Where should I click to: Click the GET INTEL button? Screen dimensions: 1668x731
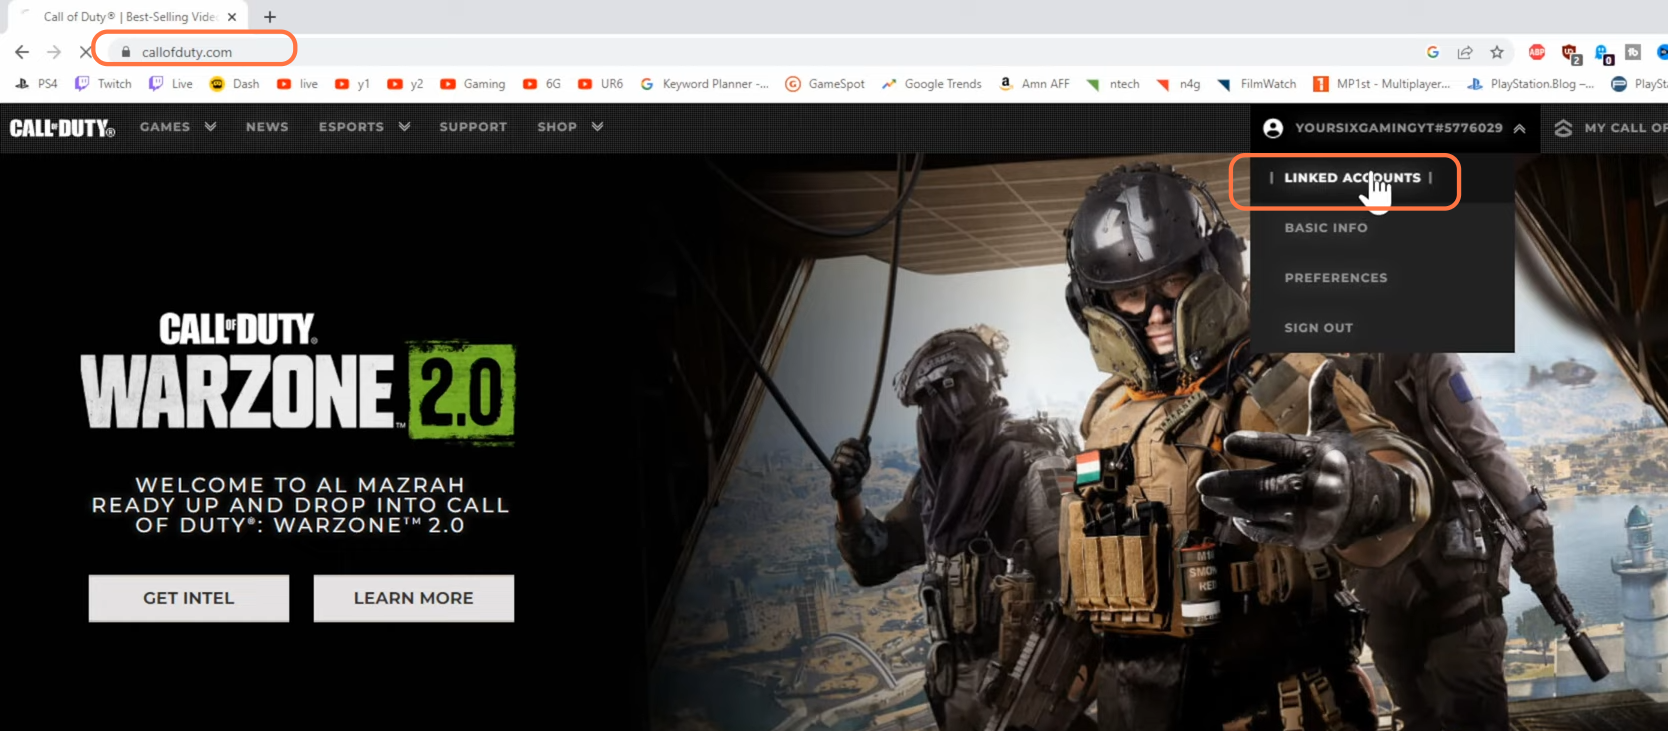(x=189, y=598)
